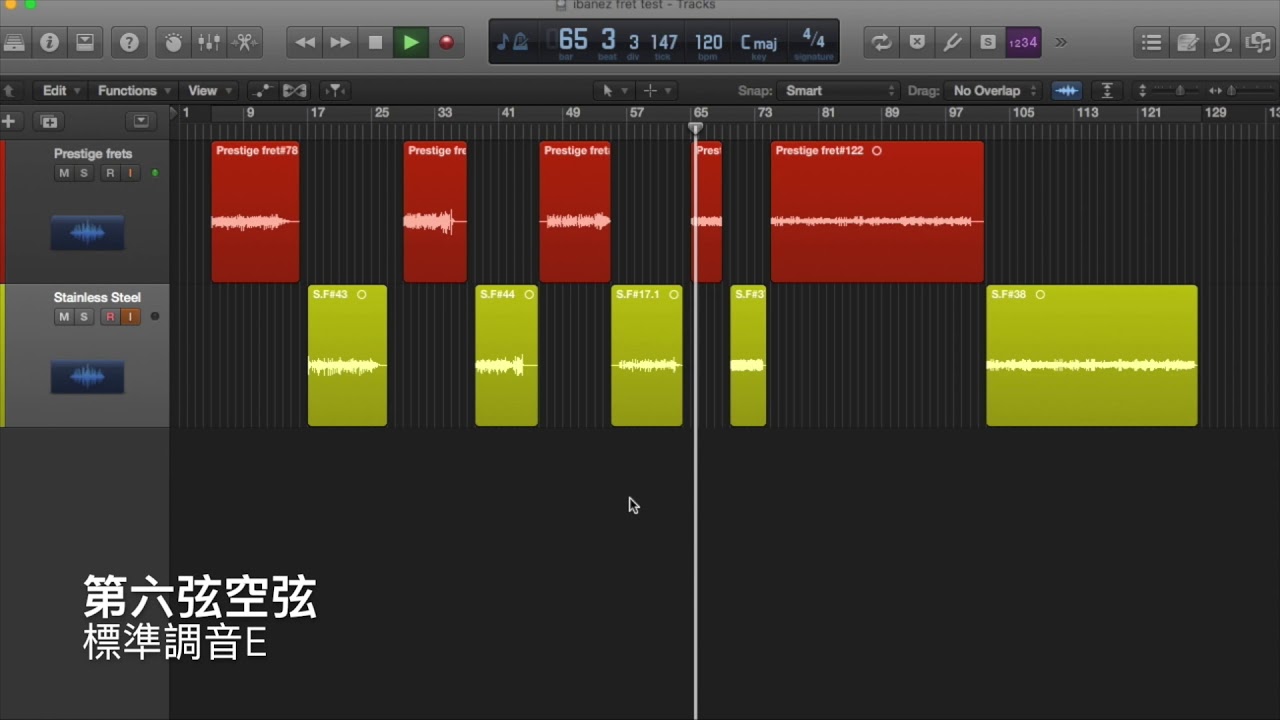
Task: Open the Edit menu
Action: point(61,90)
